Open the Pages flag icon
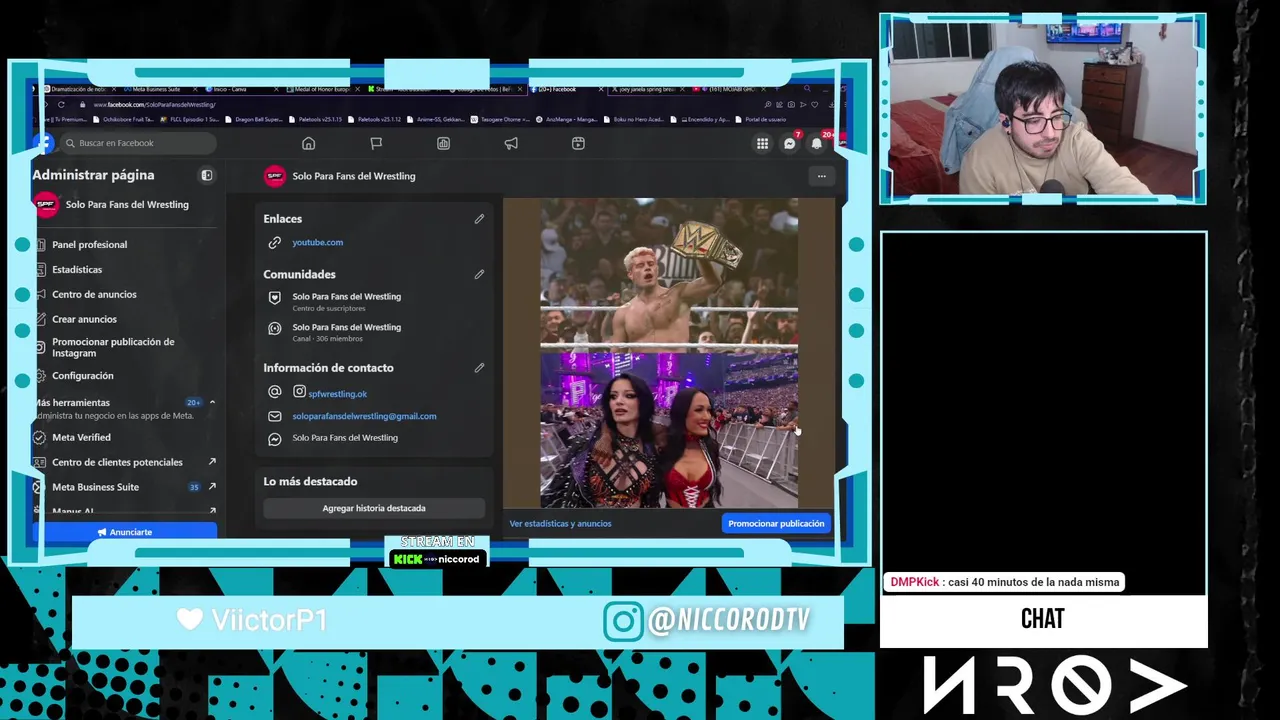 pos(376,143)
